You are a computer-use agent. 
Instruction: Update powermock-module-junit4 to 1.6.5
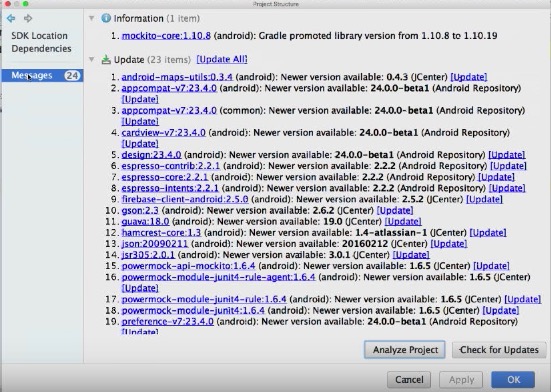click(501, 311)
